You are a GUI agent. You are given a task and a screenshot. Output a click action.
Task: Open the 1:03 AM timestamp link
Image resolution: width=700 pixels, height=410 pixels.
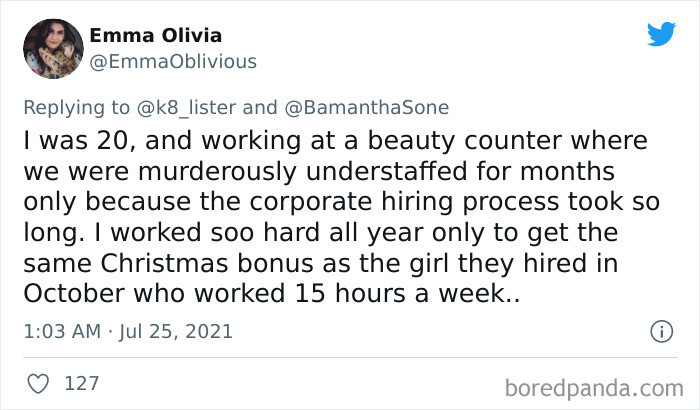coord(60,330)
